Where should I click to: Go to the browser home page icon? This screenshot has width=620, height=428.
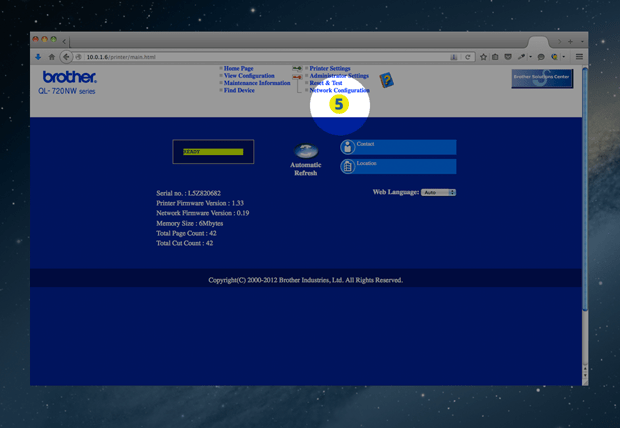tap(51, 57)
